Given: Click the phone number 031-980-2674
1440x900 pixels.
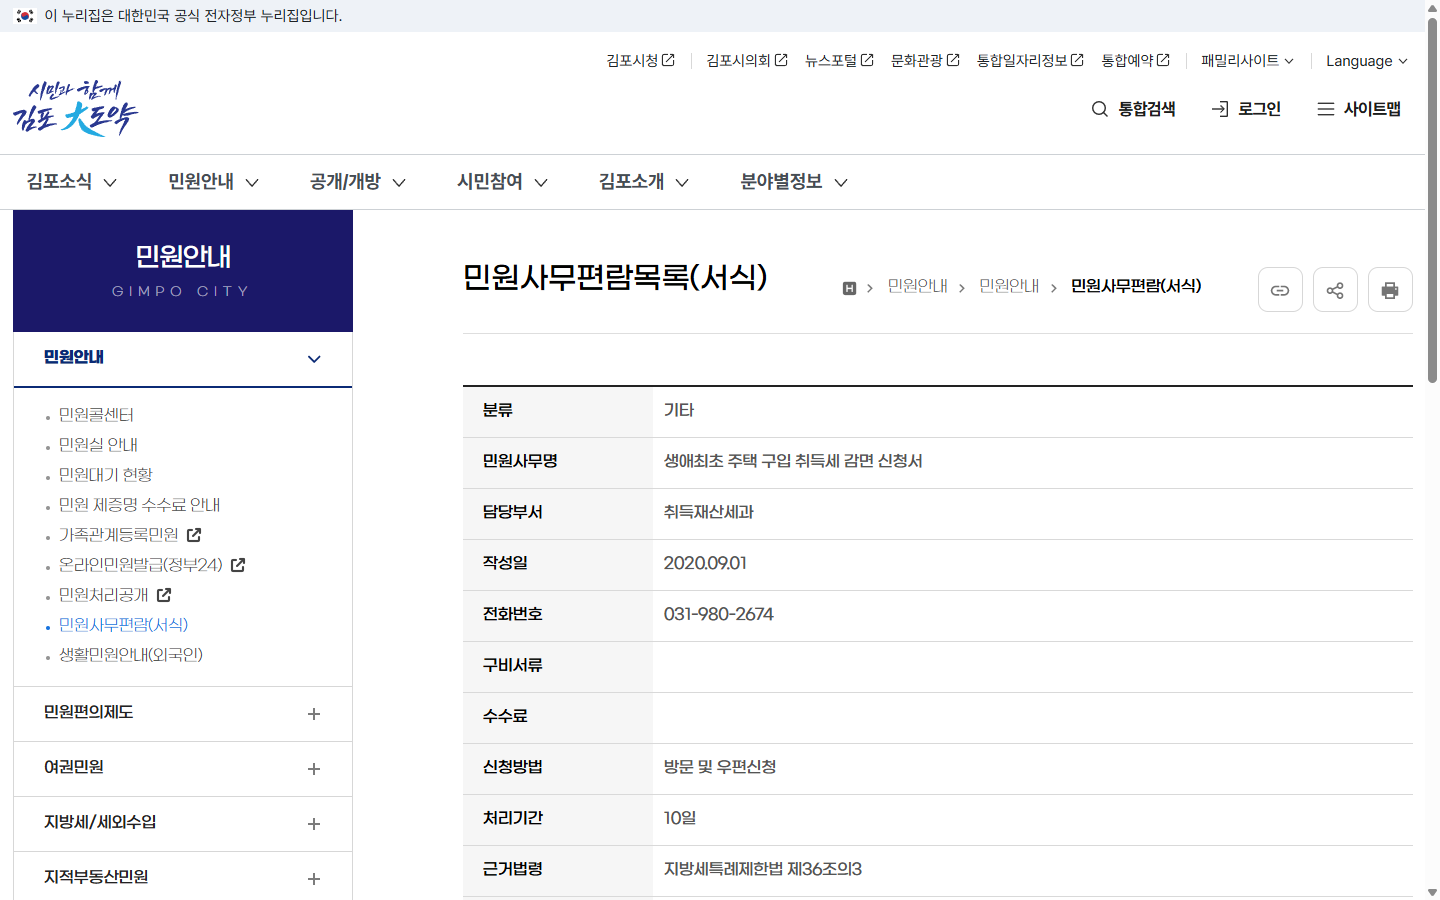Looking at the screenshot, I should point(719,614).
